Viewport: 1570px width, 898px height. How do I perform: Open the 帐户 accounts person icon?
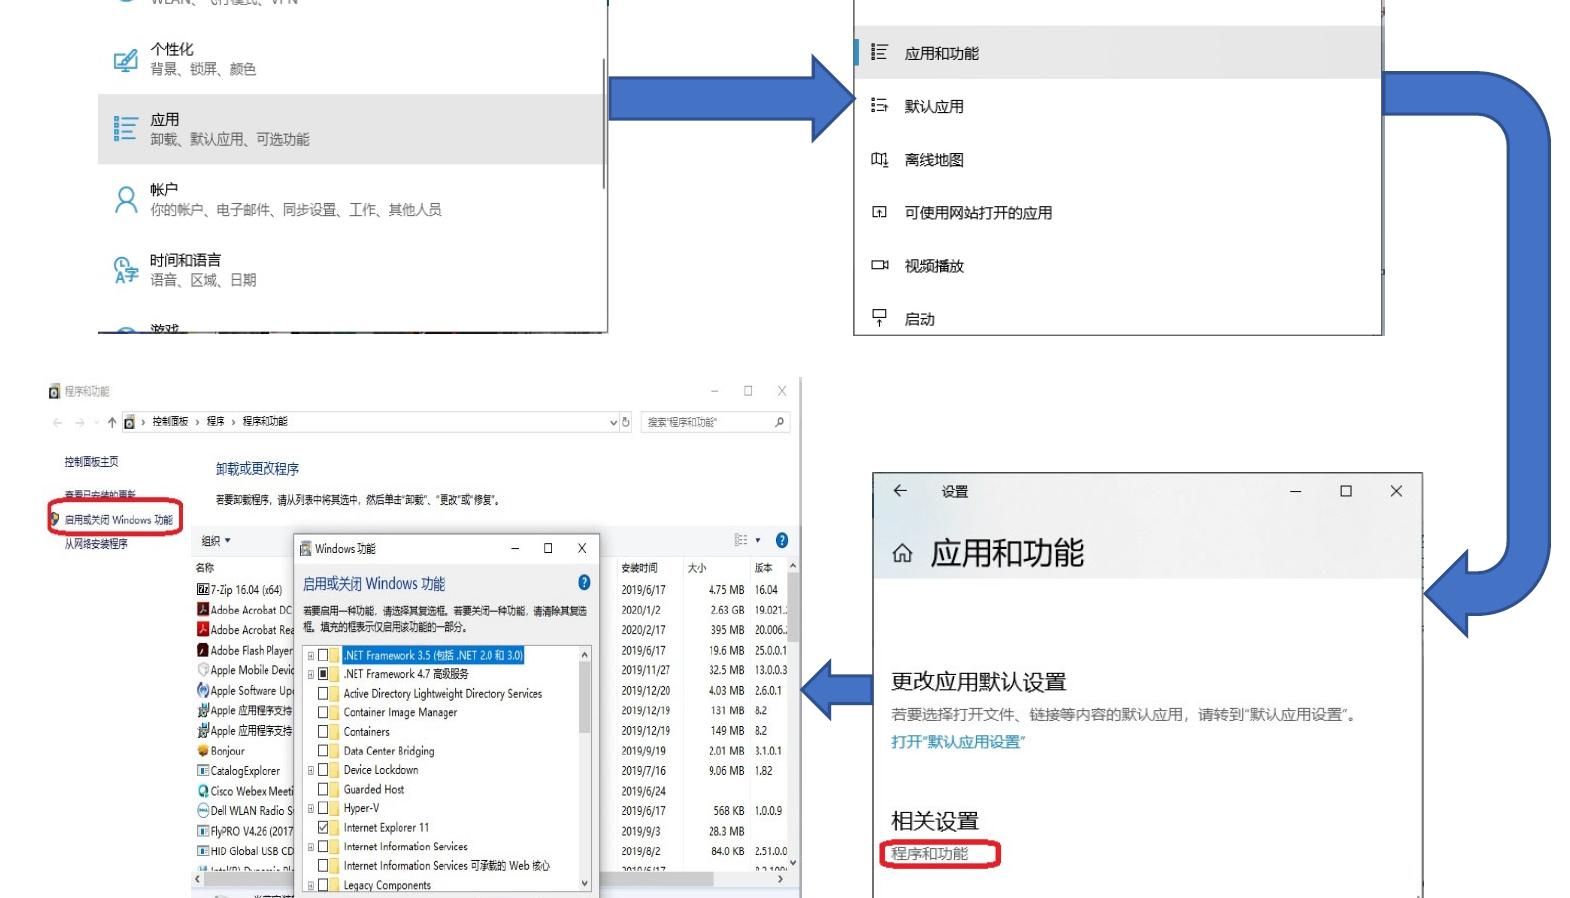pyautogui.click(x=125, y=200)
